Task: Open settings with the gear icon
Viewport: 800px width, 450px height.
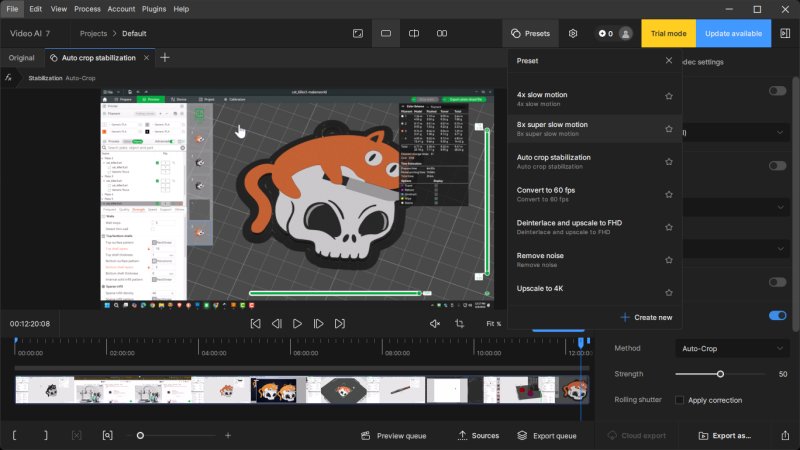Action: tap(573, 33)
